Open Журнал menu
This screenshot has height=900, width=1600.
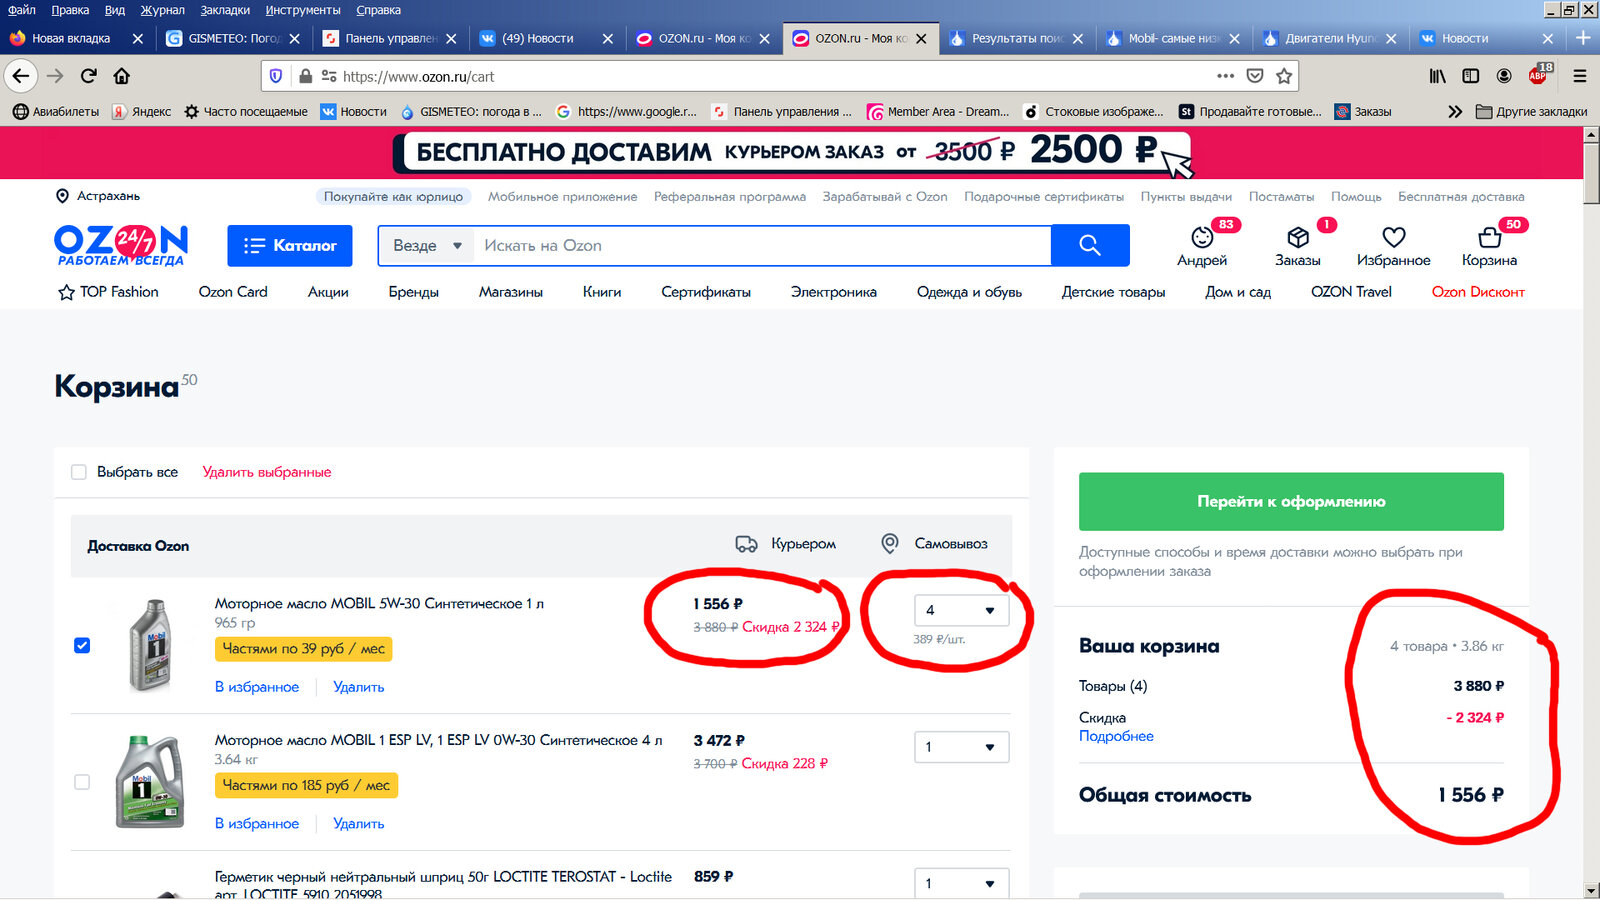tap(163, 10)
